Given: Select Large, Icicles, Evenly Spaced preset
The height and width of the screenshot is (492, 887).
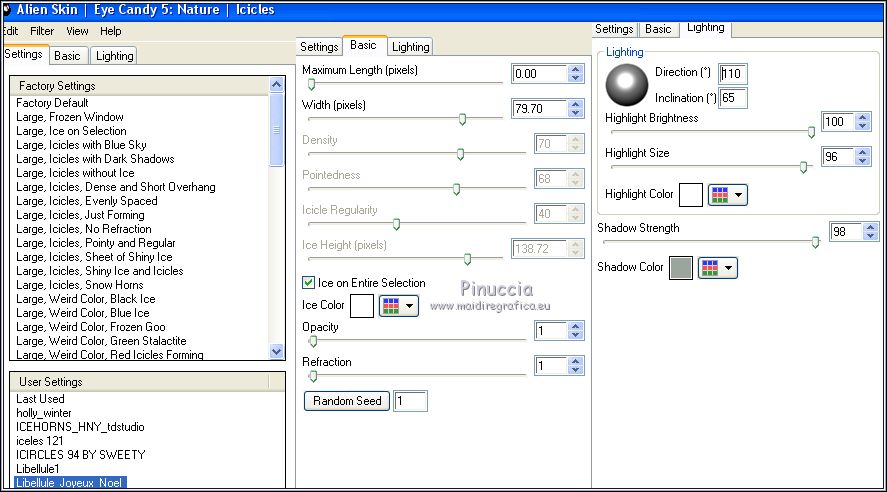Looking at the screenshot, I should tap(87, 201).
